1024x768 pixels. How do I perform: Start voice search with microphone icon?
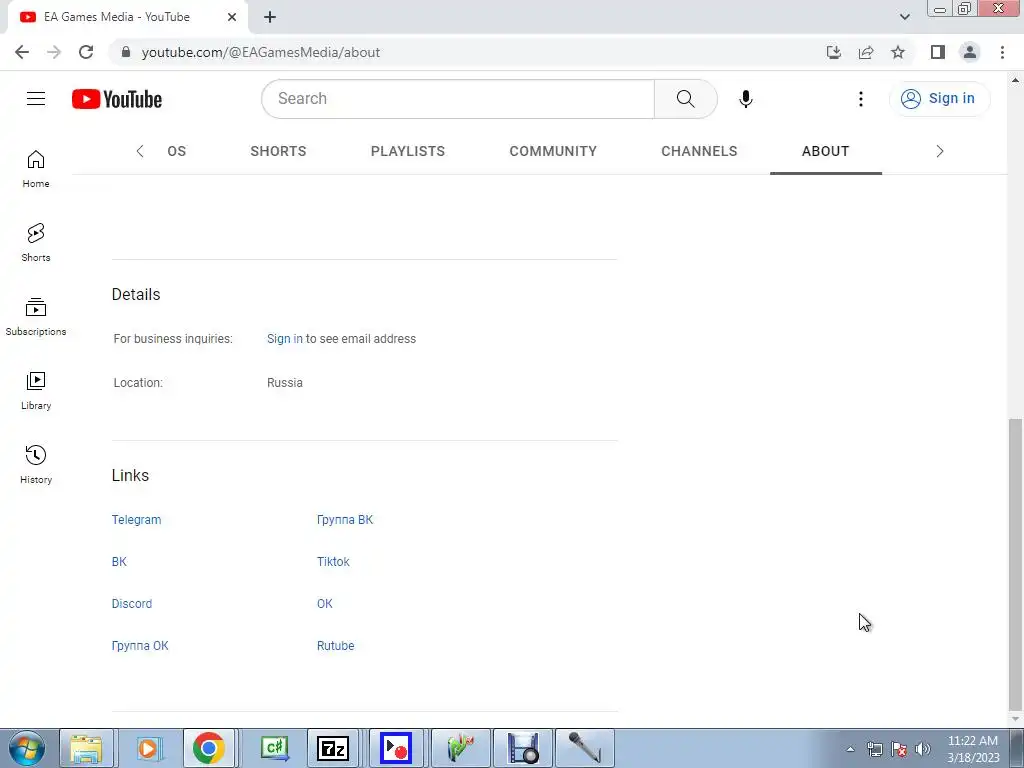pos(745,99)
